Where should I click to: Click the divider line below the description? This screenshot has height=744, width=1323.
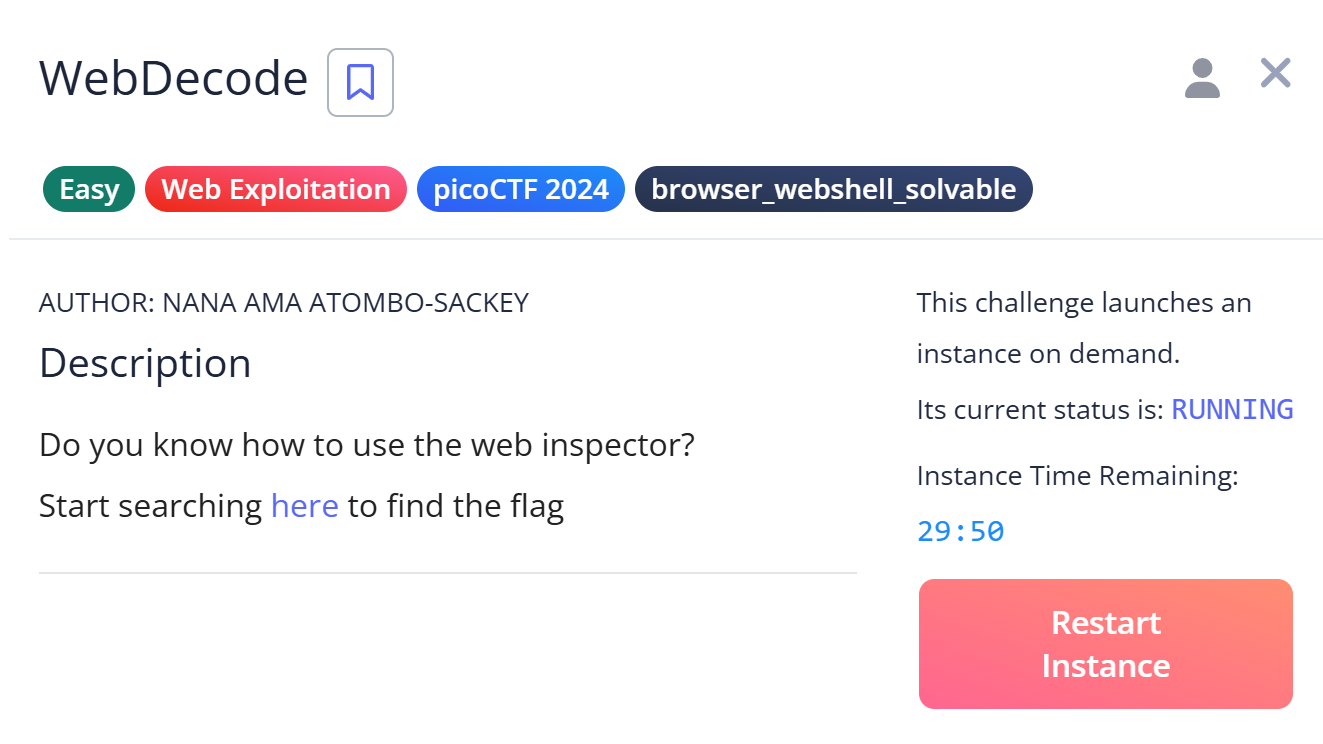click(447, 573)
